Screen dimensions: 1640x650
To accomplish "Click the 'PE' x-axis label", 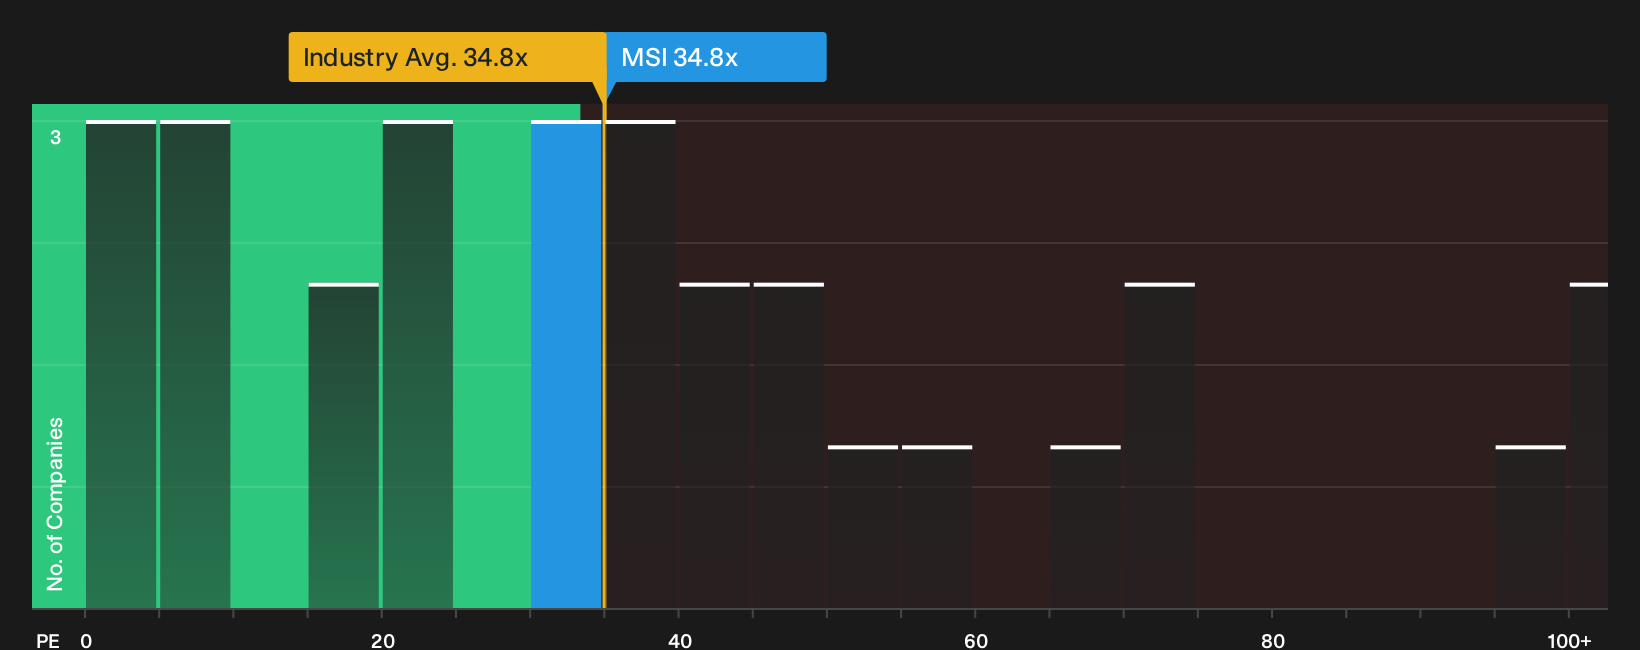I will coord(48,641).
